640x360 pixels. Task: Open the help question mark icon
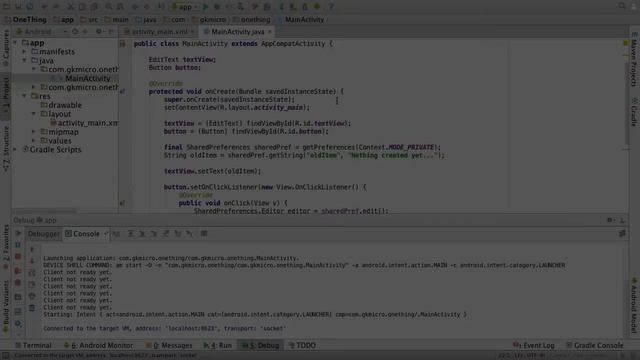click(x=331, y=7)
